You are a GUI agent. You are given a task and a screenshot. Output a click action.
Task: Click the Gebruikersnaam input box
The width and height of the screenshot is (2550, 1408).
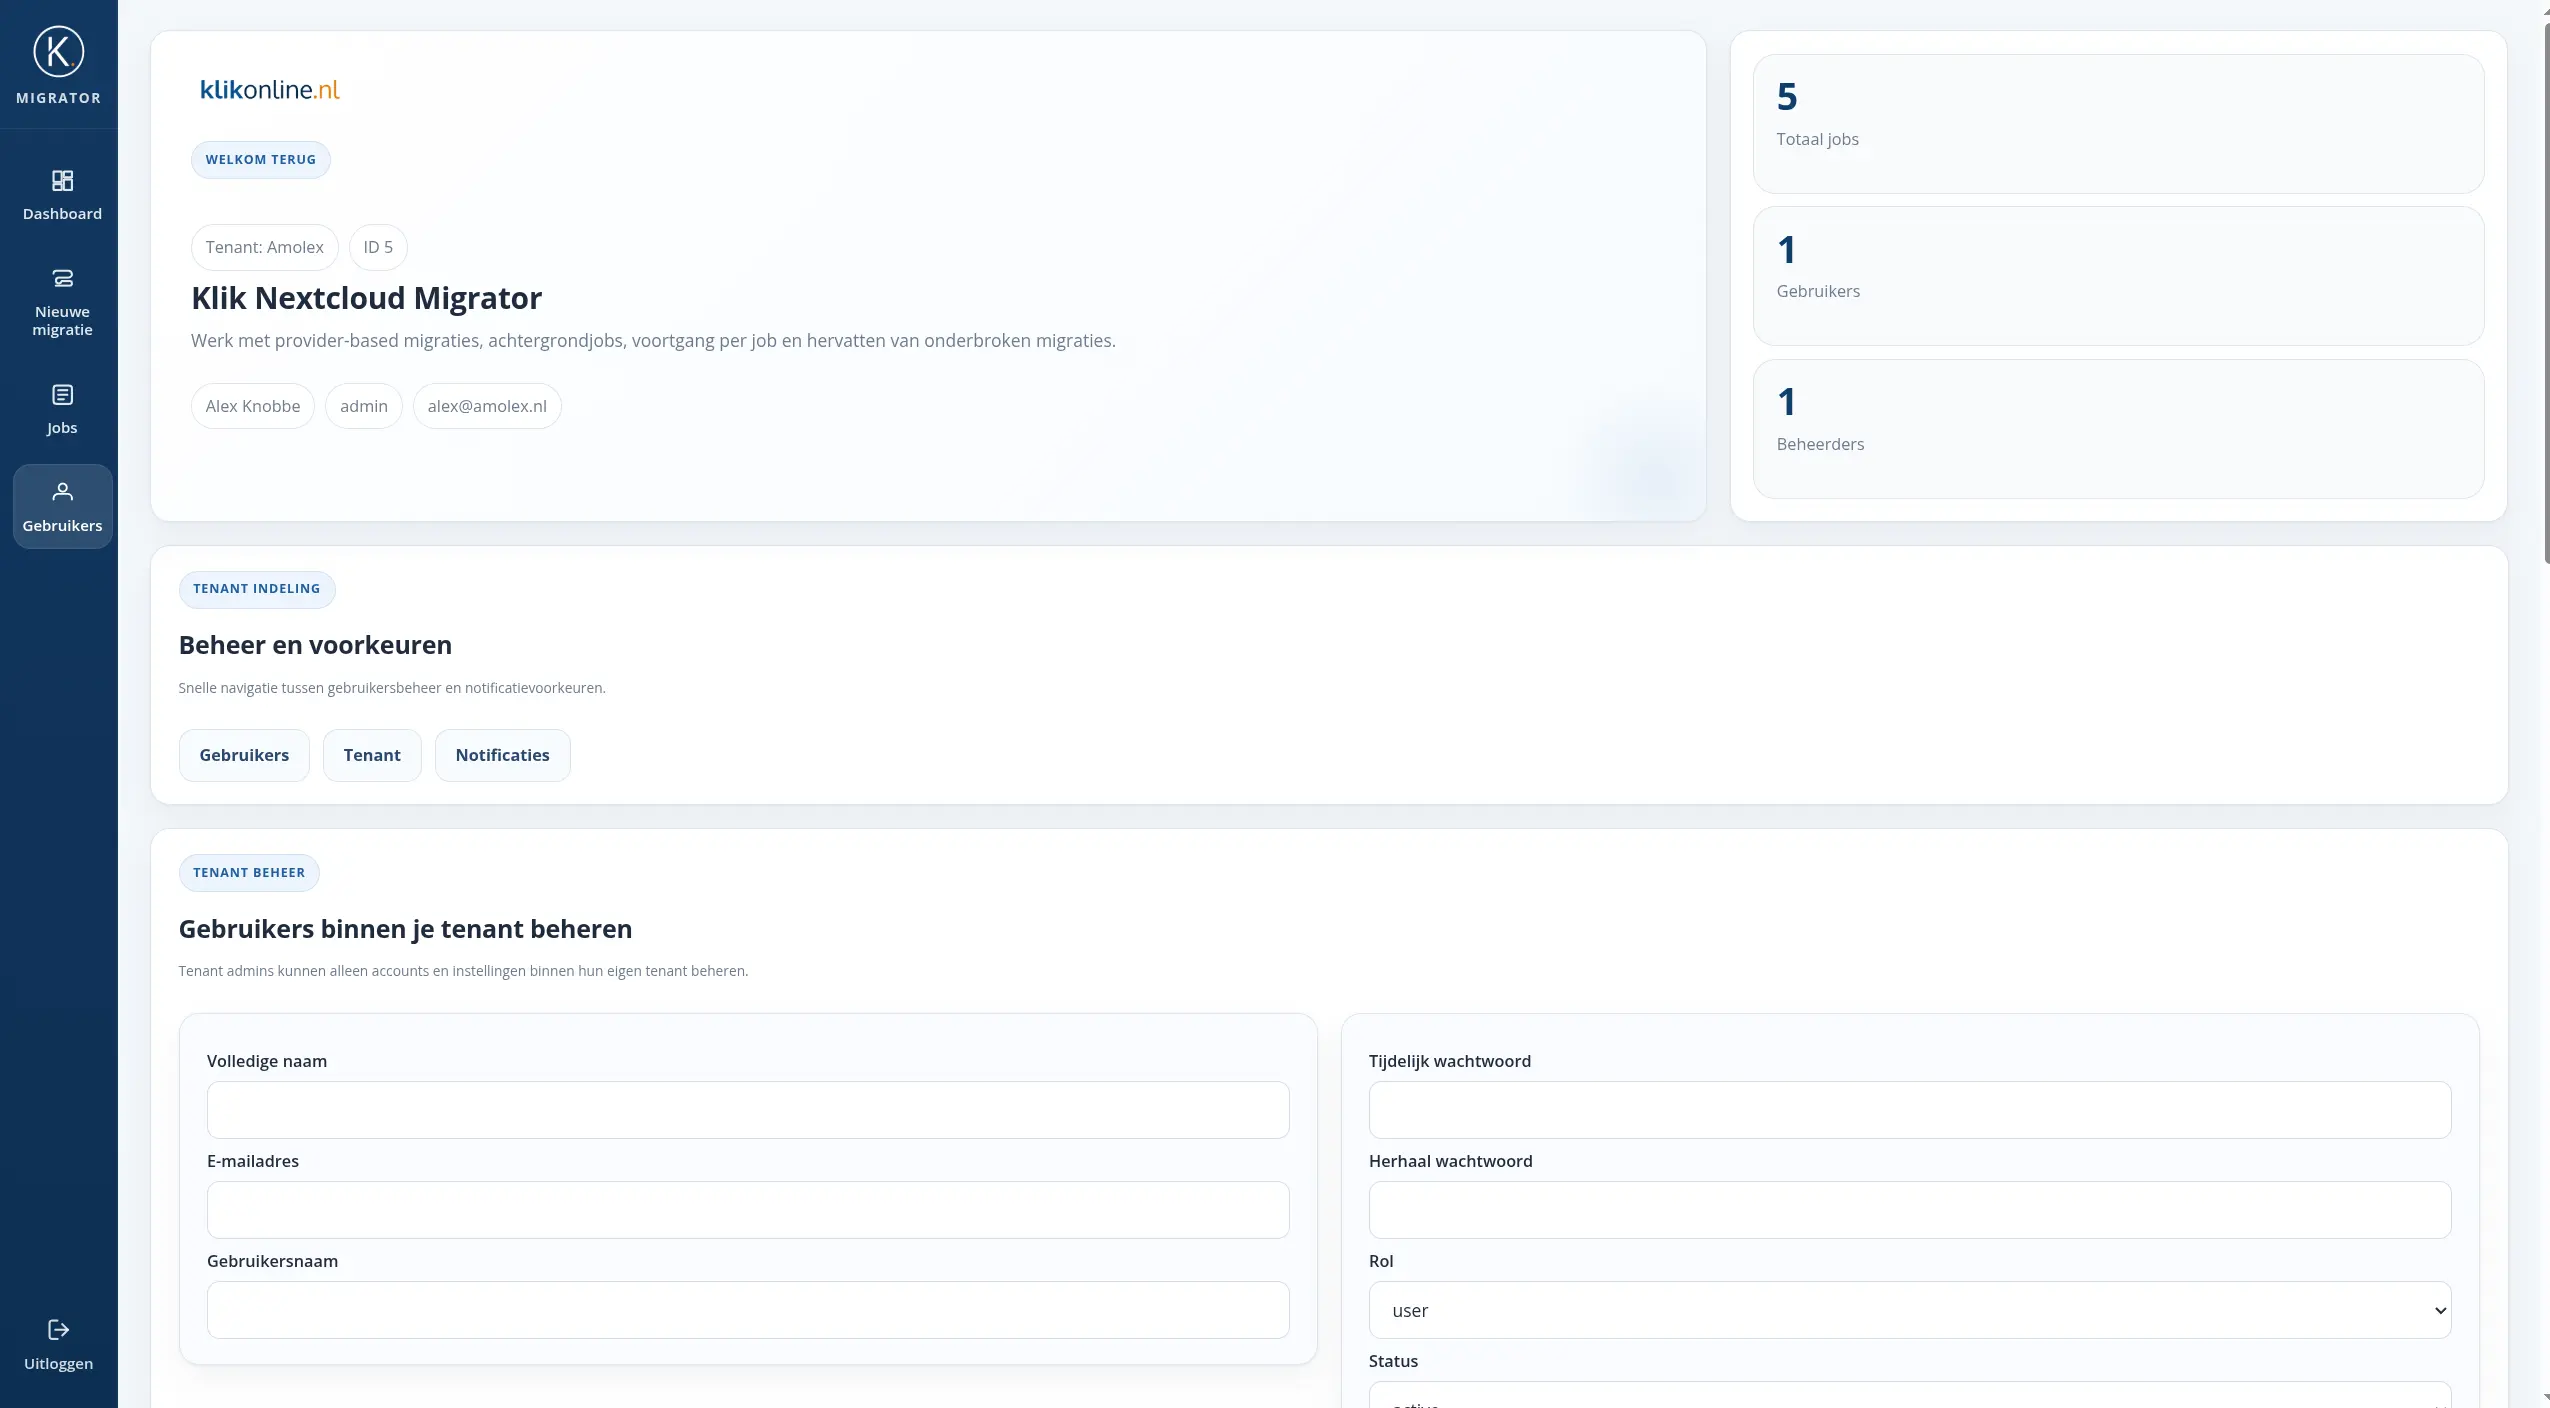point(747,1310)
